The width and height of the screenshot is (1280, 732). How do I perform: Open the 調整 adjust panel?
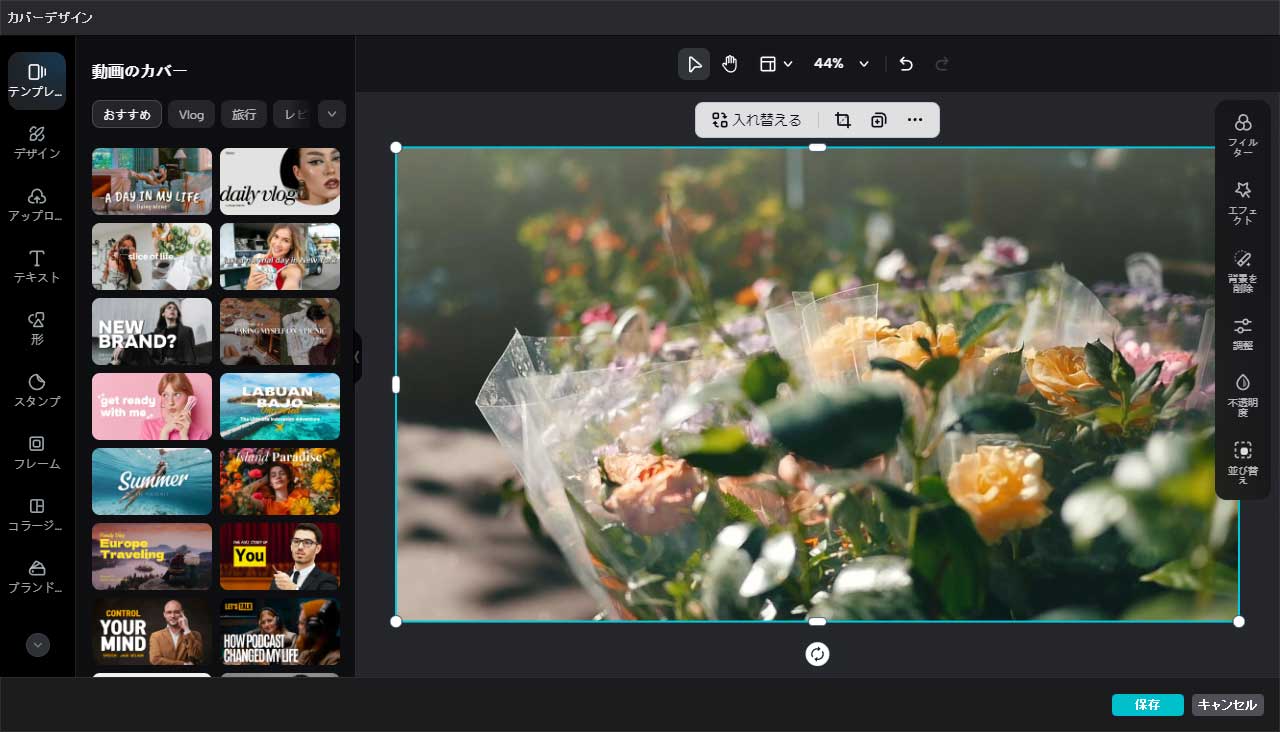pyautogui.click(x=1243, y=334)
